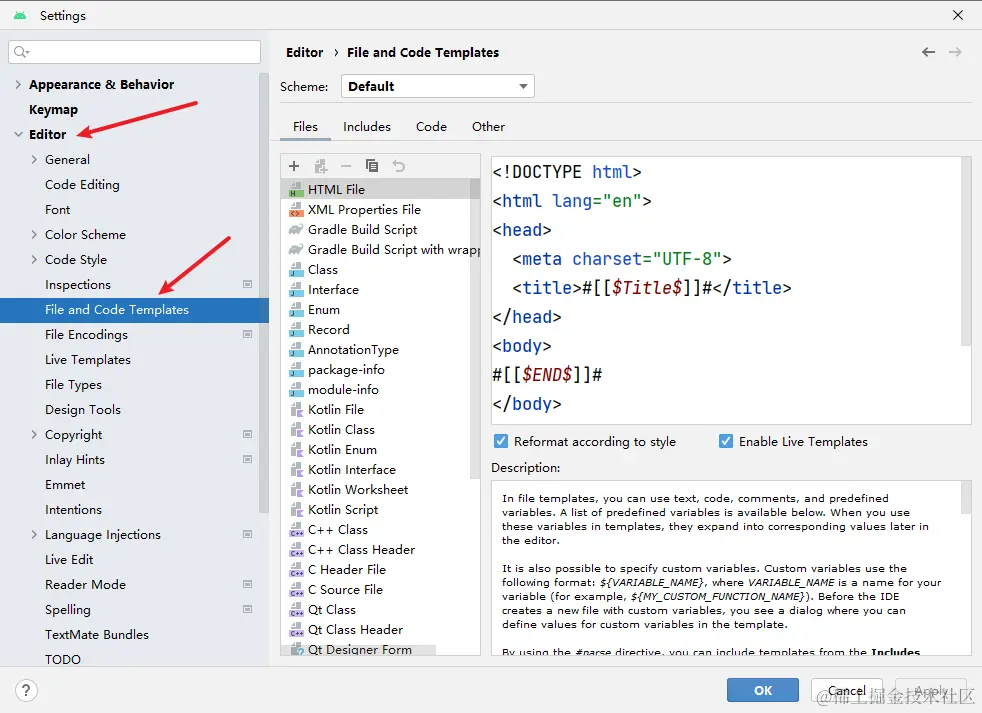Expand the Color Scheme node
982x713 pixels.
pyautogui.click(x=34, y=234)
